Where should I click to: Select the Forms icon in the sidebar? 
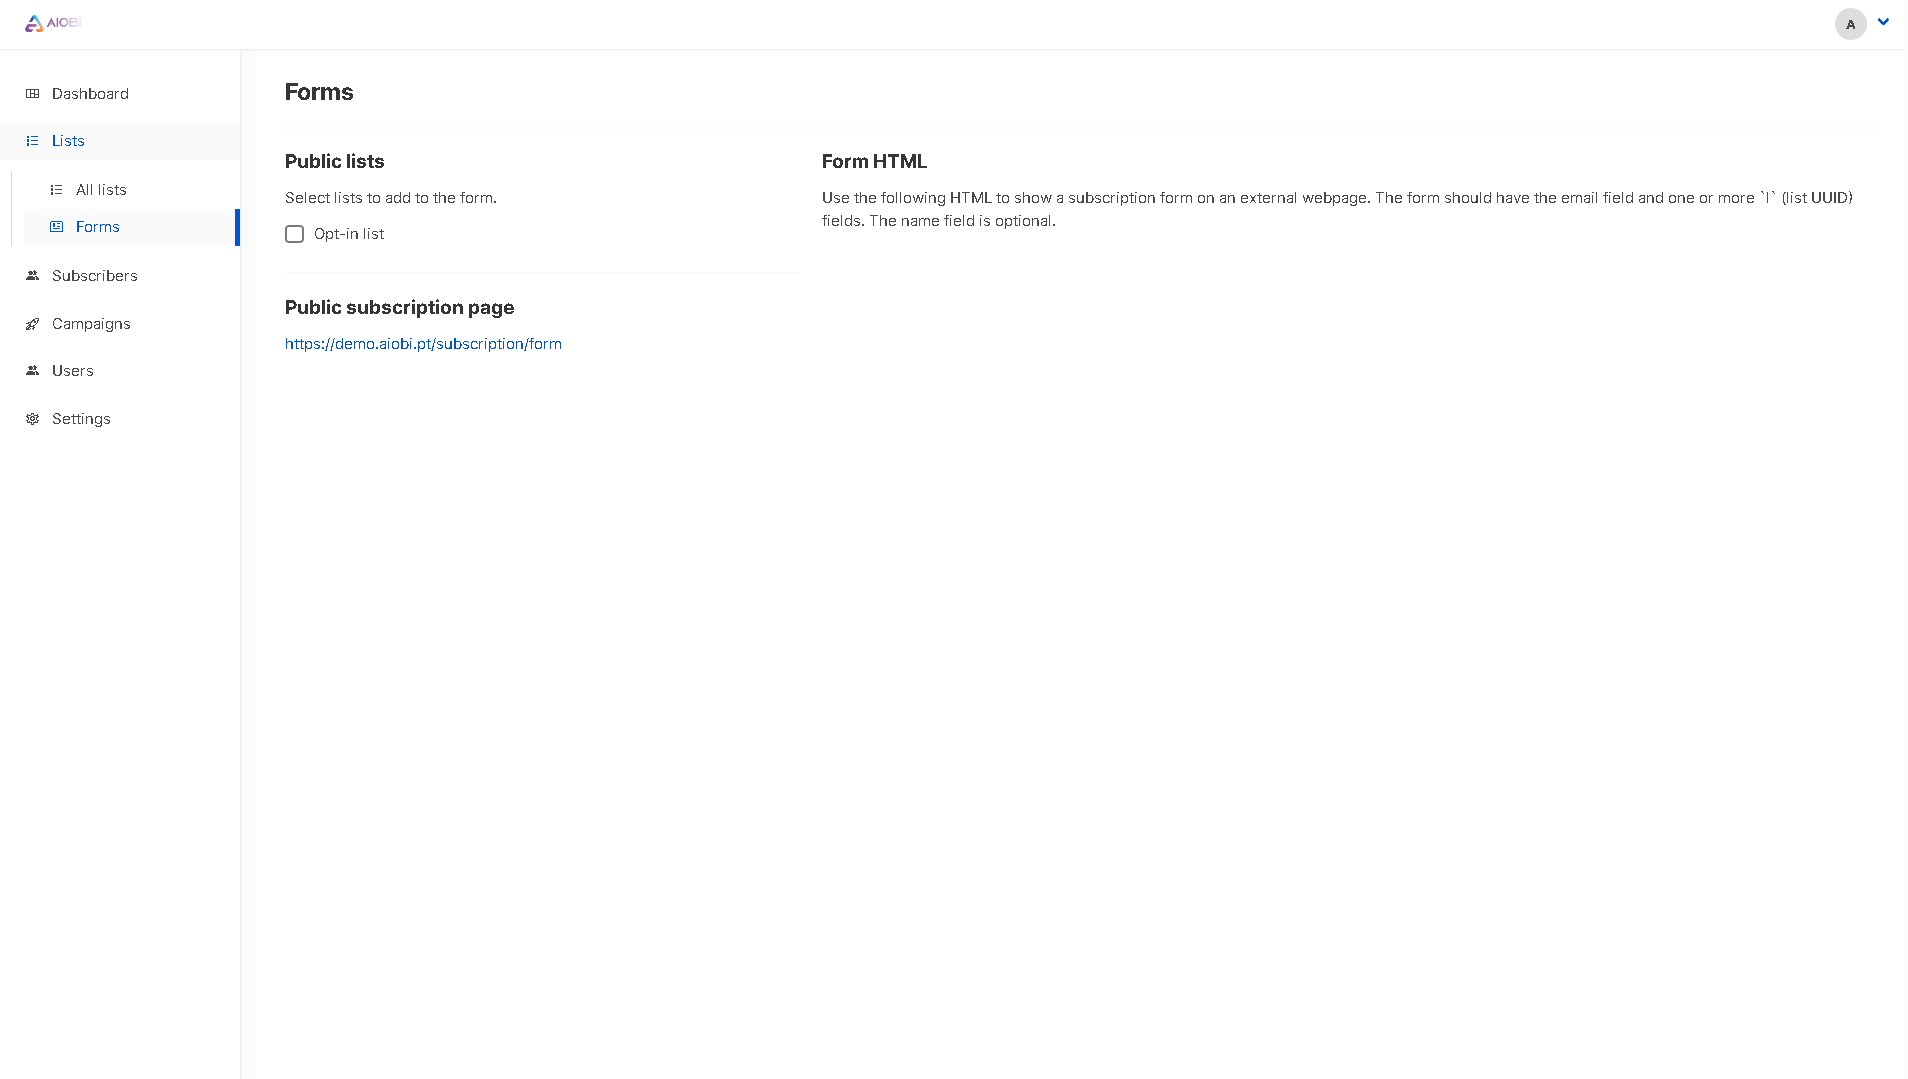pos(57,227)
